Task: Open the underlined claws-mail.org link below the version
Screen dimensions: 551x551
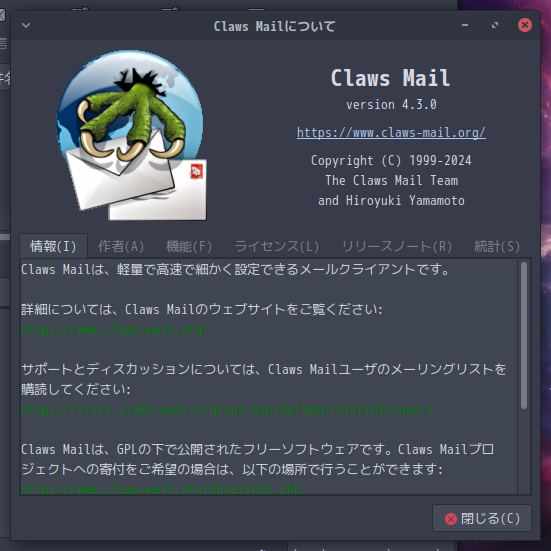Action: coord(391,133)
